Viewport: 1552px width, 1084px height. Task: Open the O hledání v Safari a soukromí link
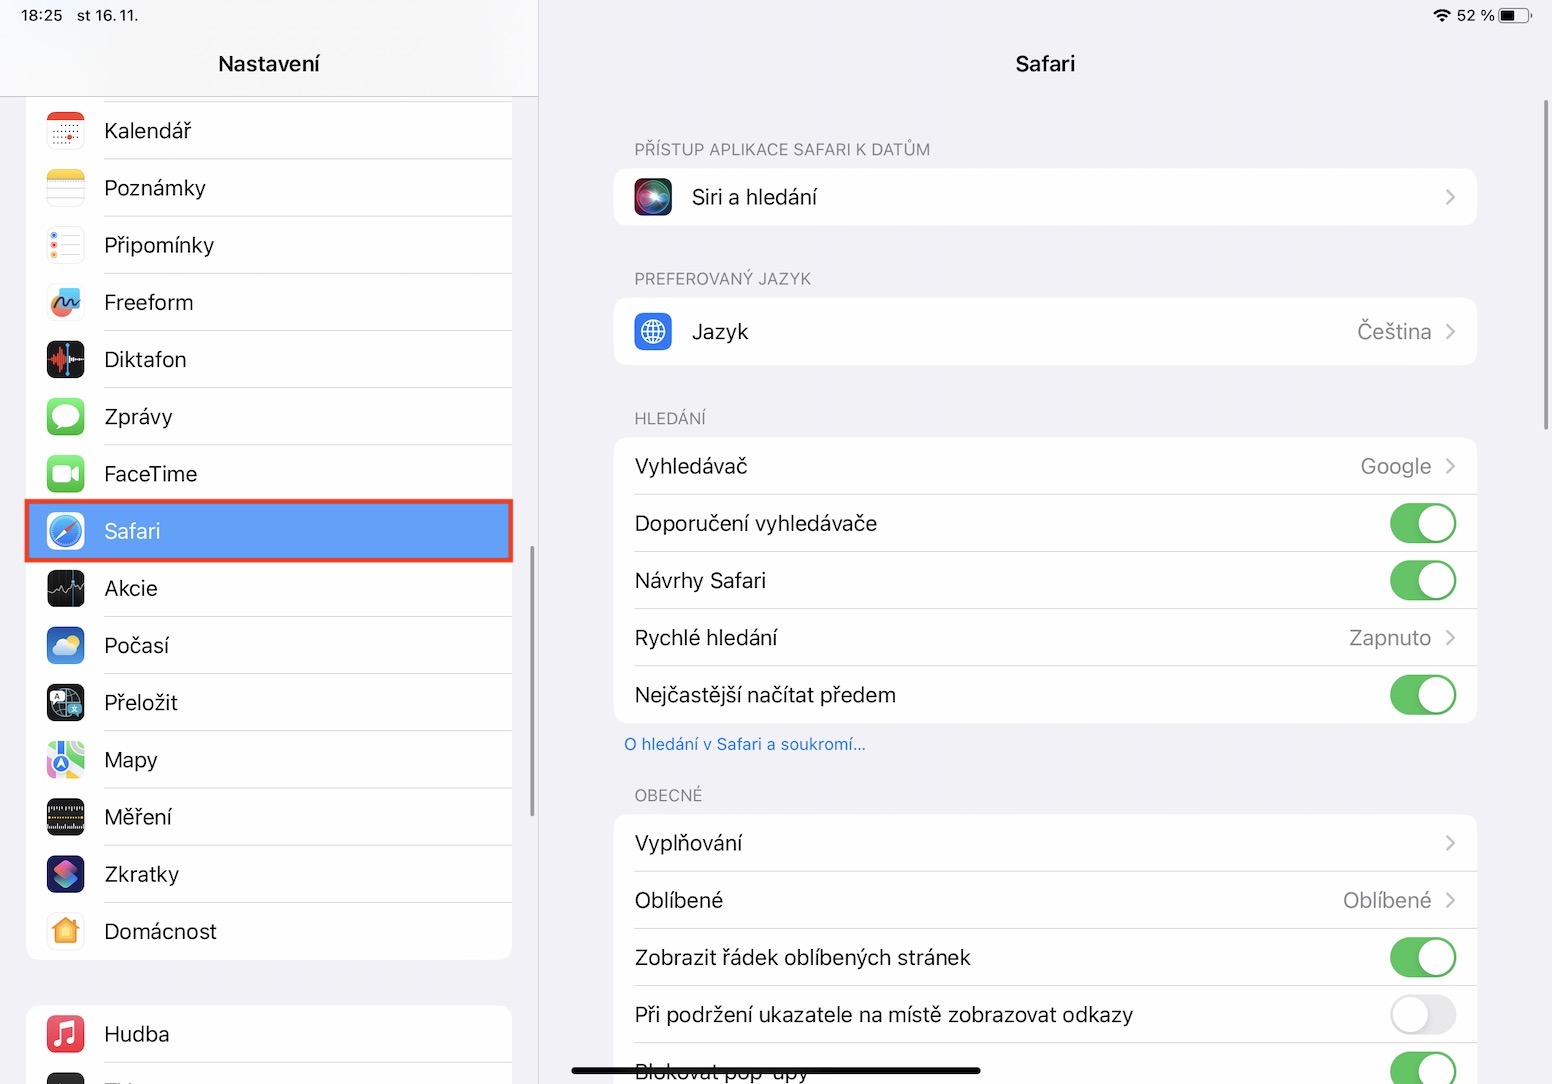pyautogui.click(x=745, y=744)
